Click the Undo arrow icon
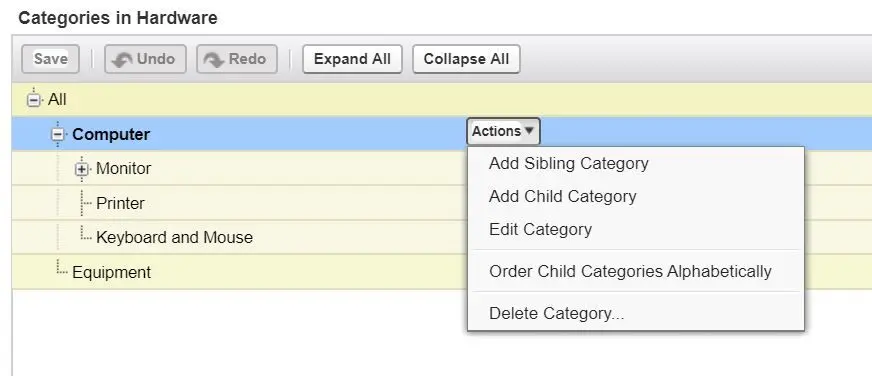 [x=122, y=60]
